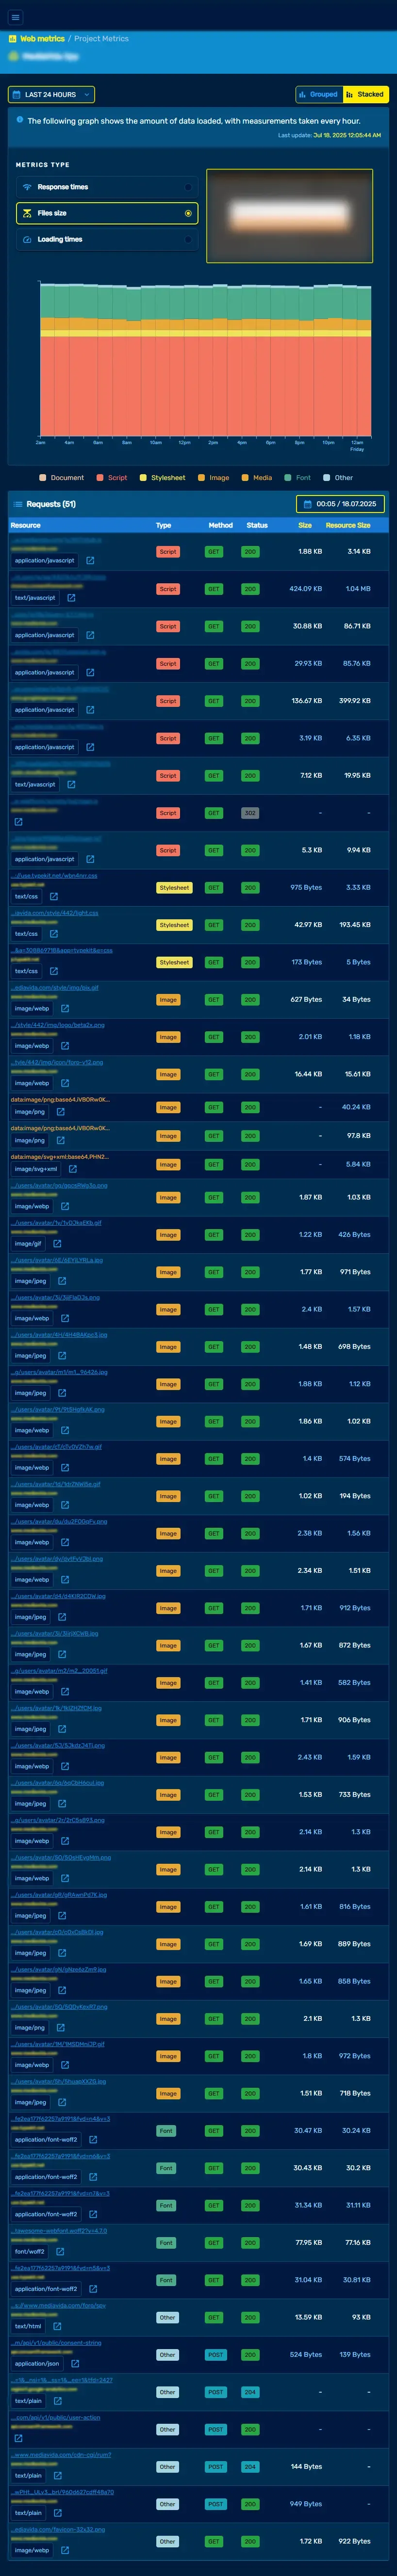397x2576 pixels.
Task: Open the favicon-32x32.png resource link
Action: click(58, 2529)
